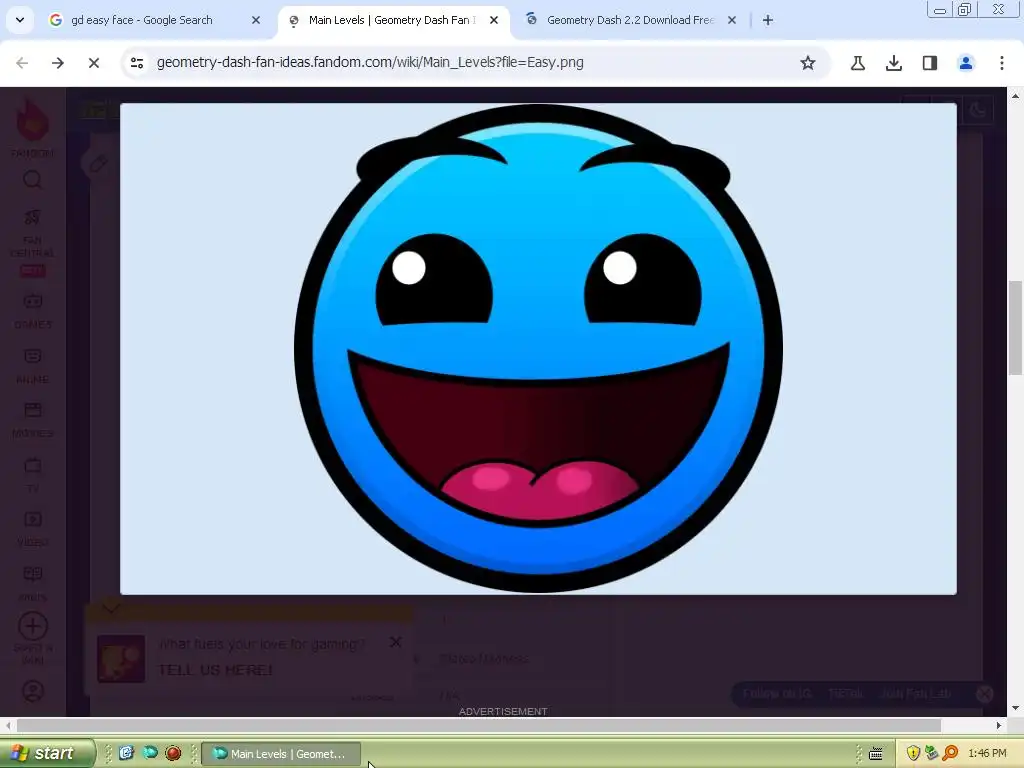Click the scroll right arrow
Viewport: 1024px width, 768px height.
point(999,725)
